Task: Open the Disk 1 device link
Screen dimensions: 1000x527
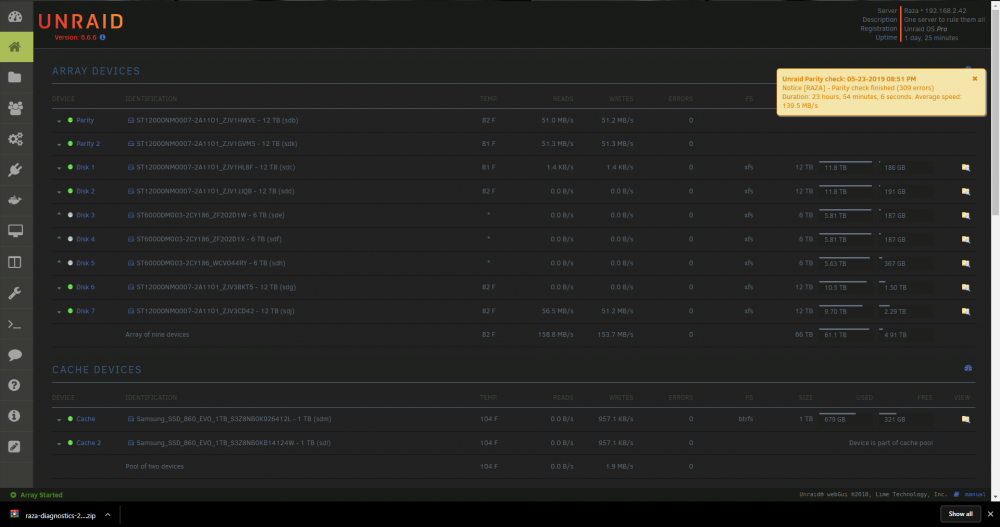Action: 85,167
